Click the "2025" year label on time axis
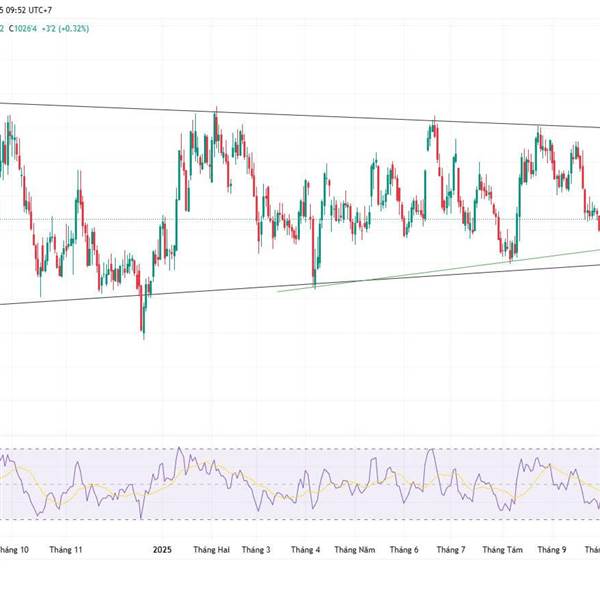 click(x=162, y=549)
